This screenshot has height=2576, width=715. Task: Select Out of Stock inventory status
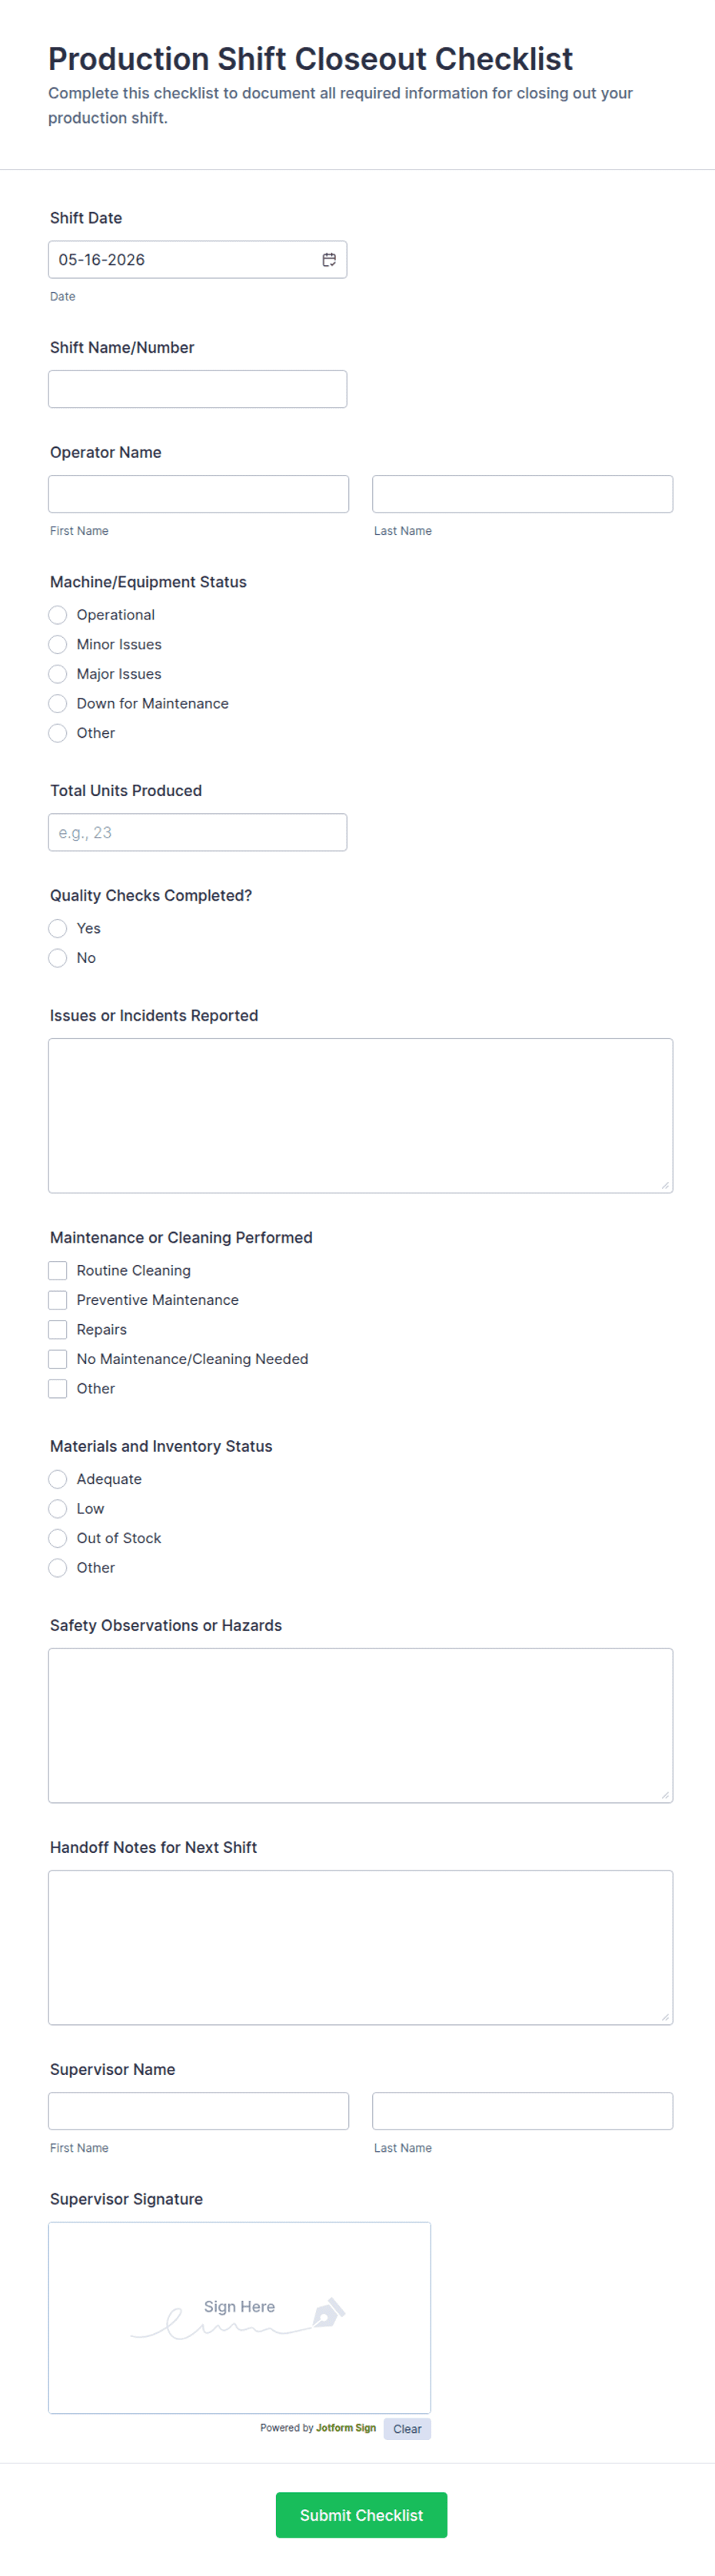[58, 1539]
